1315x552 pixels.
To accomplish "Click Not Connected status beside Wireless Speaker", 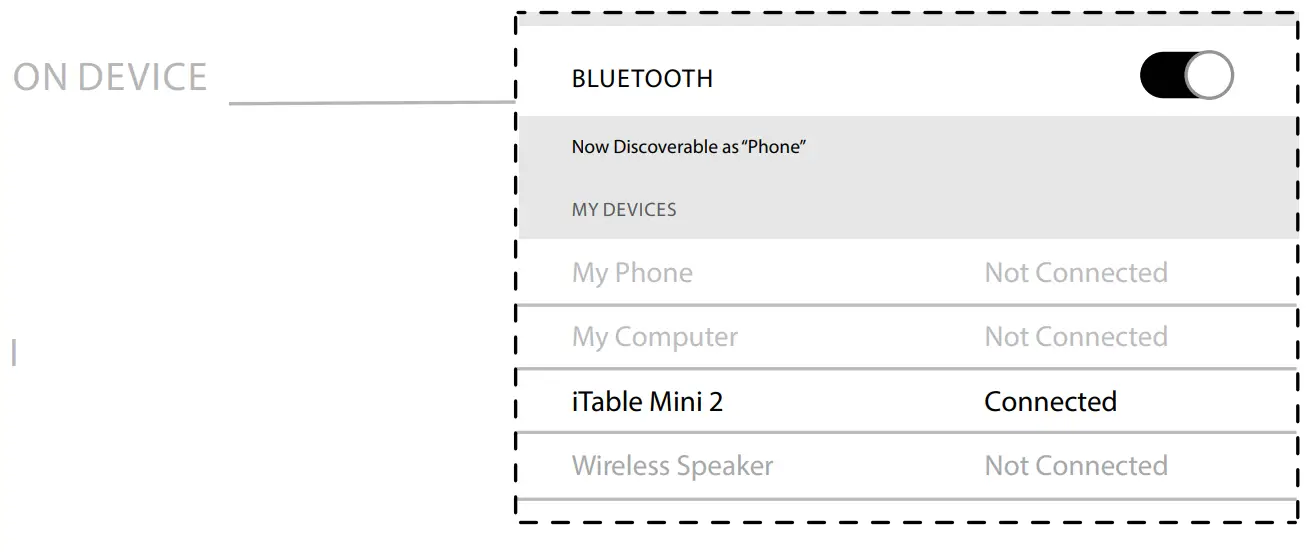I will [1076, 466].
